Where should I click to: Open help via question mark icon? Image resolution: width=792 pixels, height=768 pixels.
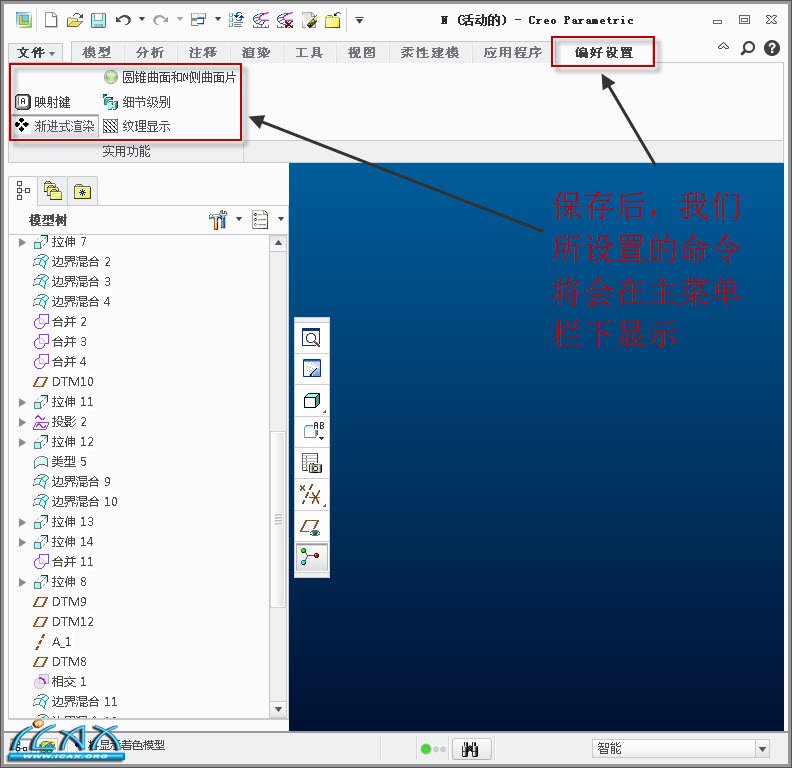[x=772, y=48]
